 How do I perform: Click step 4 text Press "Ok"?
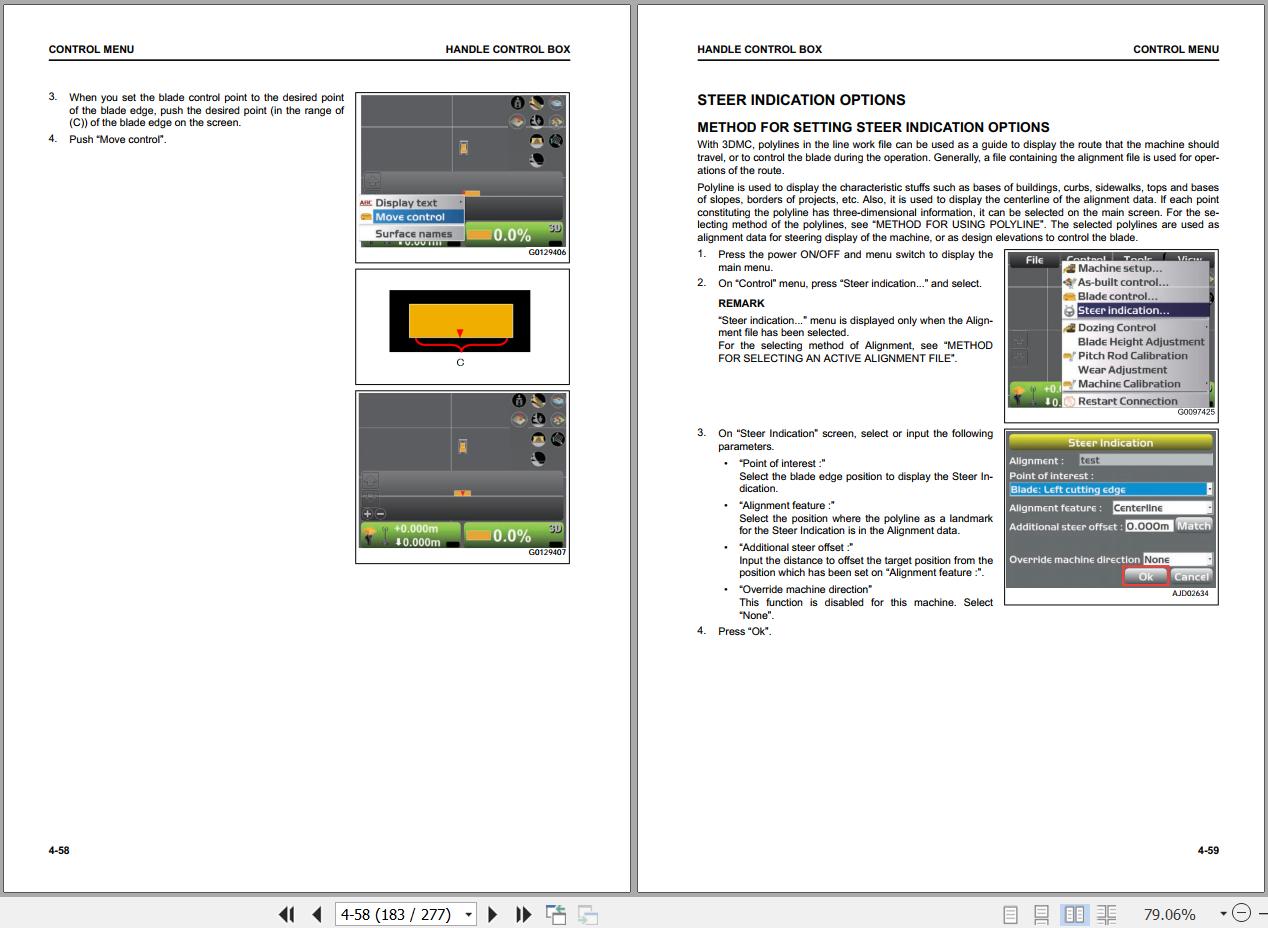tap(745, 631)
